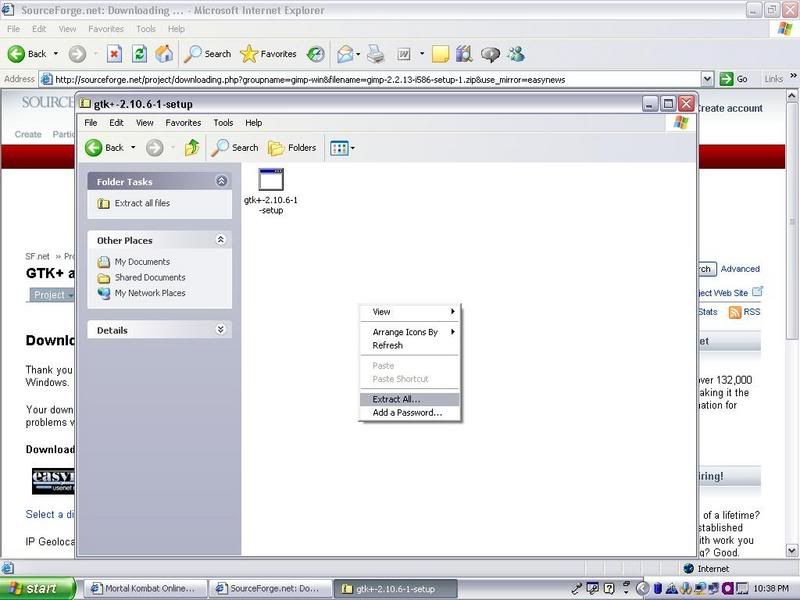800x600 pixels.
Task: Open the Mail dropdown arrow in IE toolbar
Action: [358, 54]
